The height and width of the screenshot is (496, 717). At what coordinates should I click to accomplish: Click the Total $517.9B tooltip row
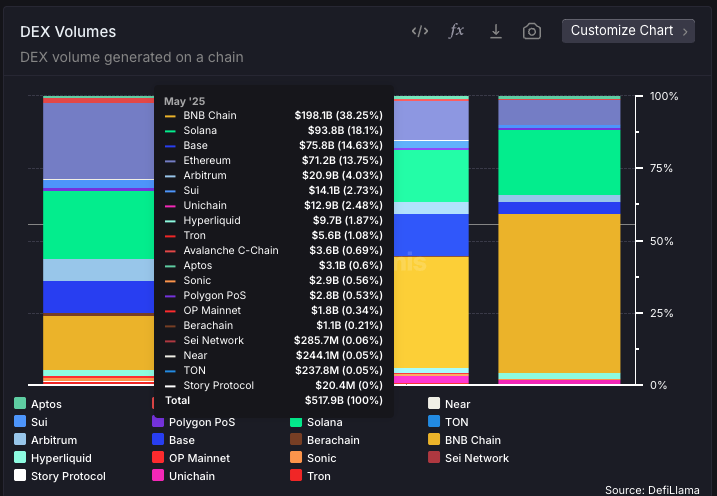click(x=273, y=400)
